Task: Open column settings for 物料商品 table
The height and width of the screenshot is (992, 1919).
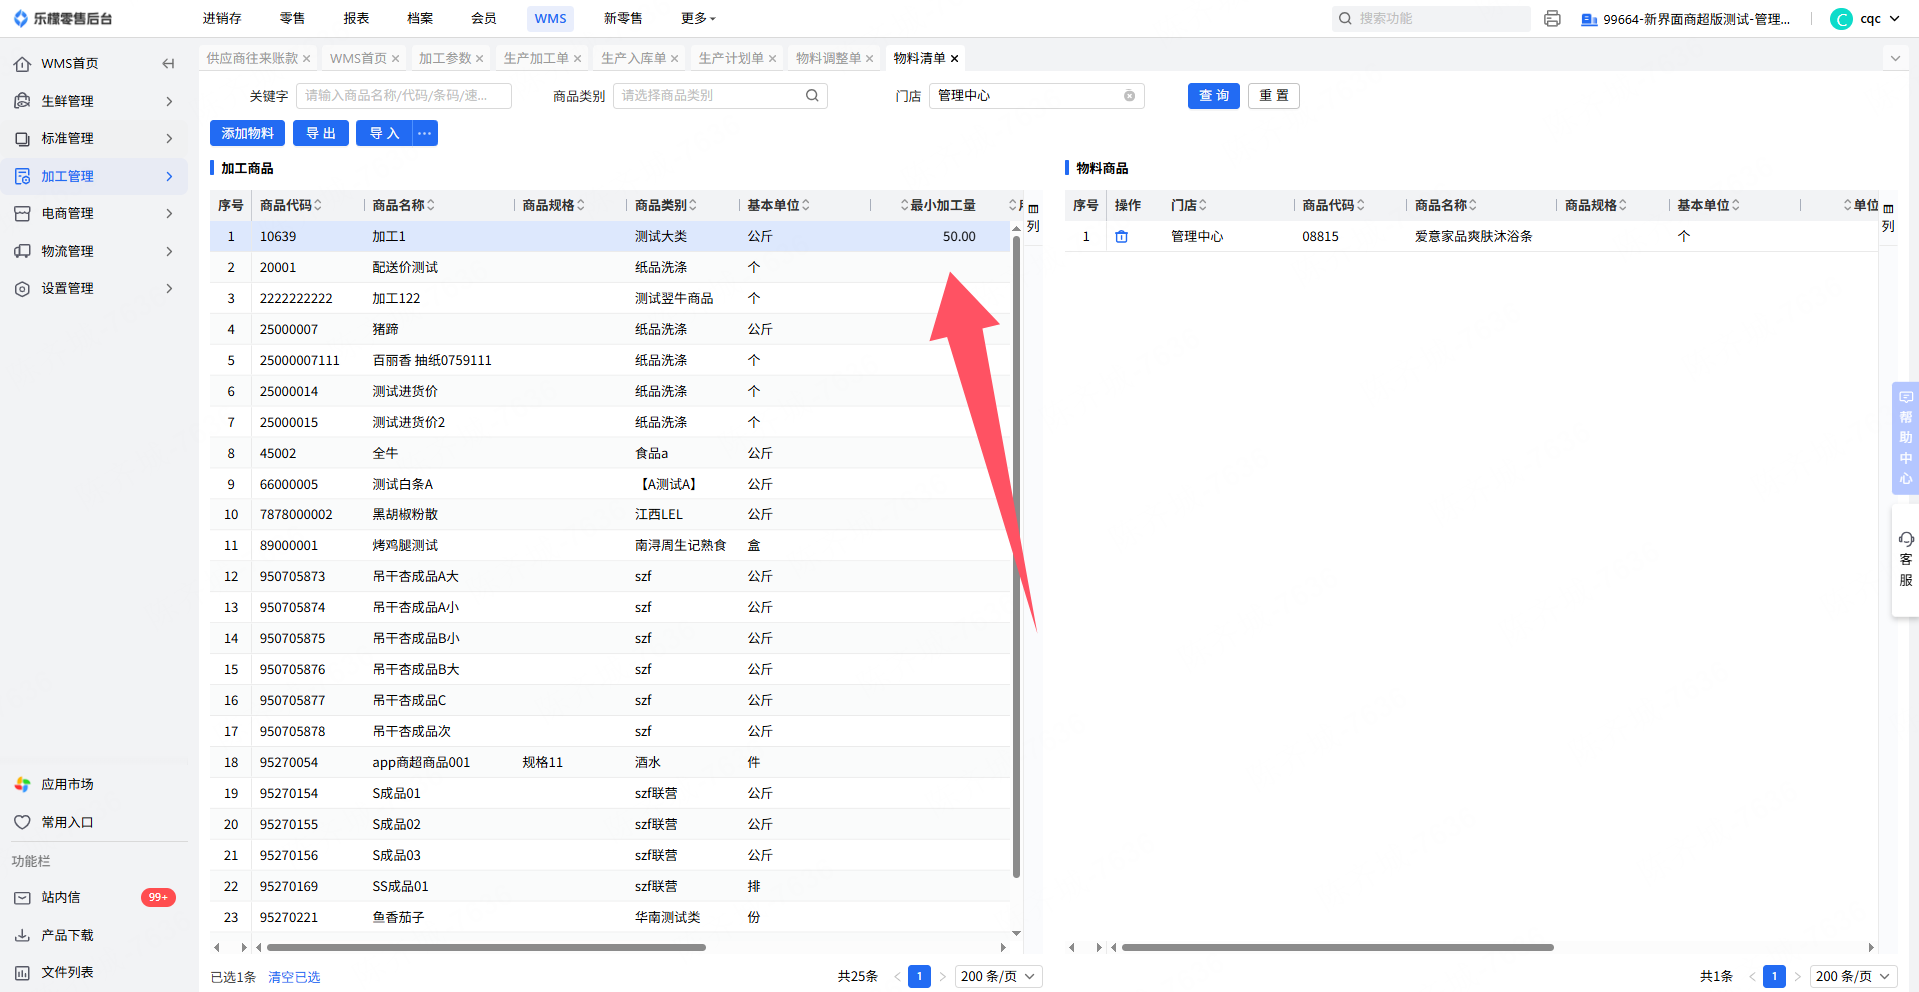Action: tap(1888, 217)
